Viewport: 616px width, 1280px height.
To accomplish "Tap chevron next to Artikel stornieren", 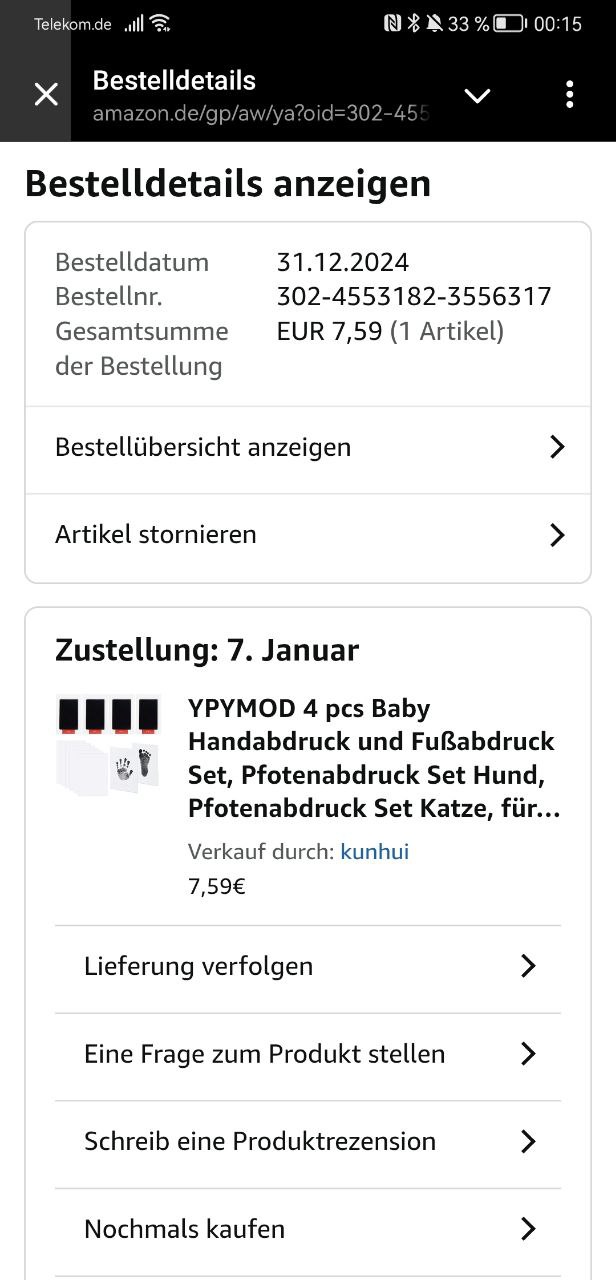I will tap(558, 535).
